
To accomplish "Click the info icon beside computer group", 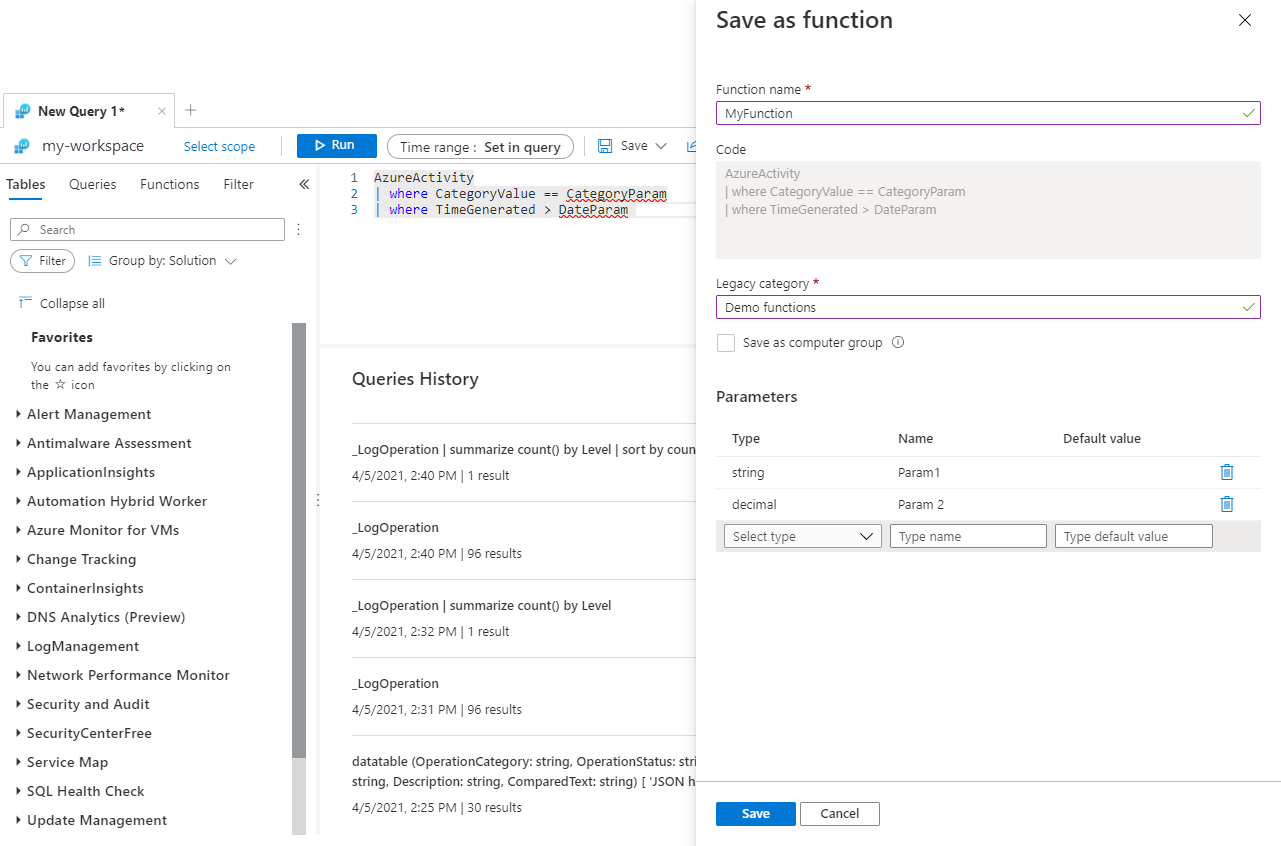I will tap(898, 342).
